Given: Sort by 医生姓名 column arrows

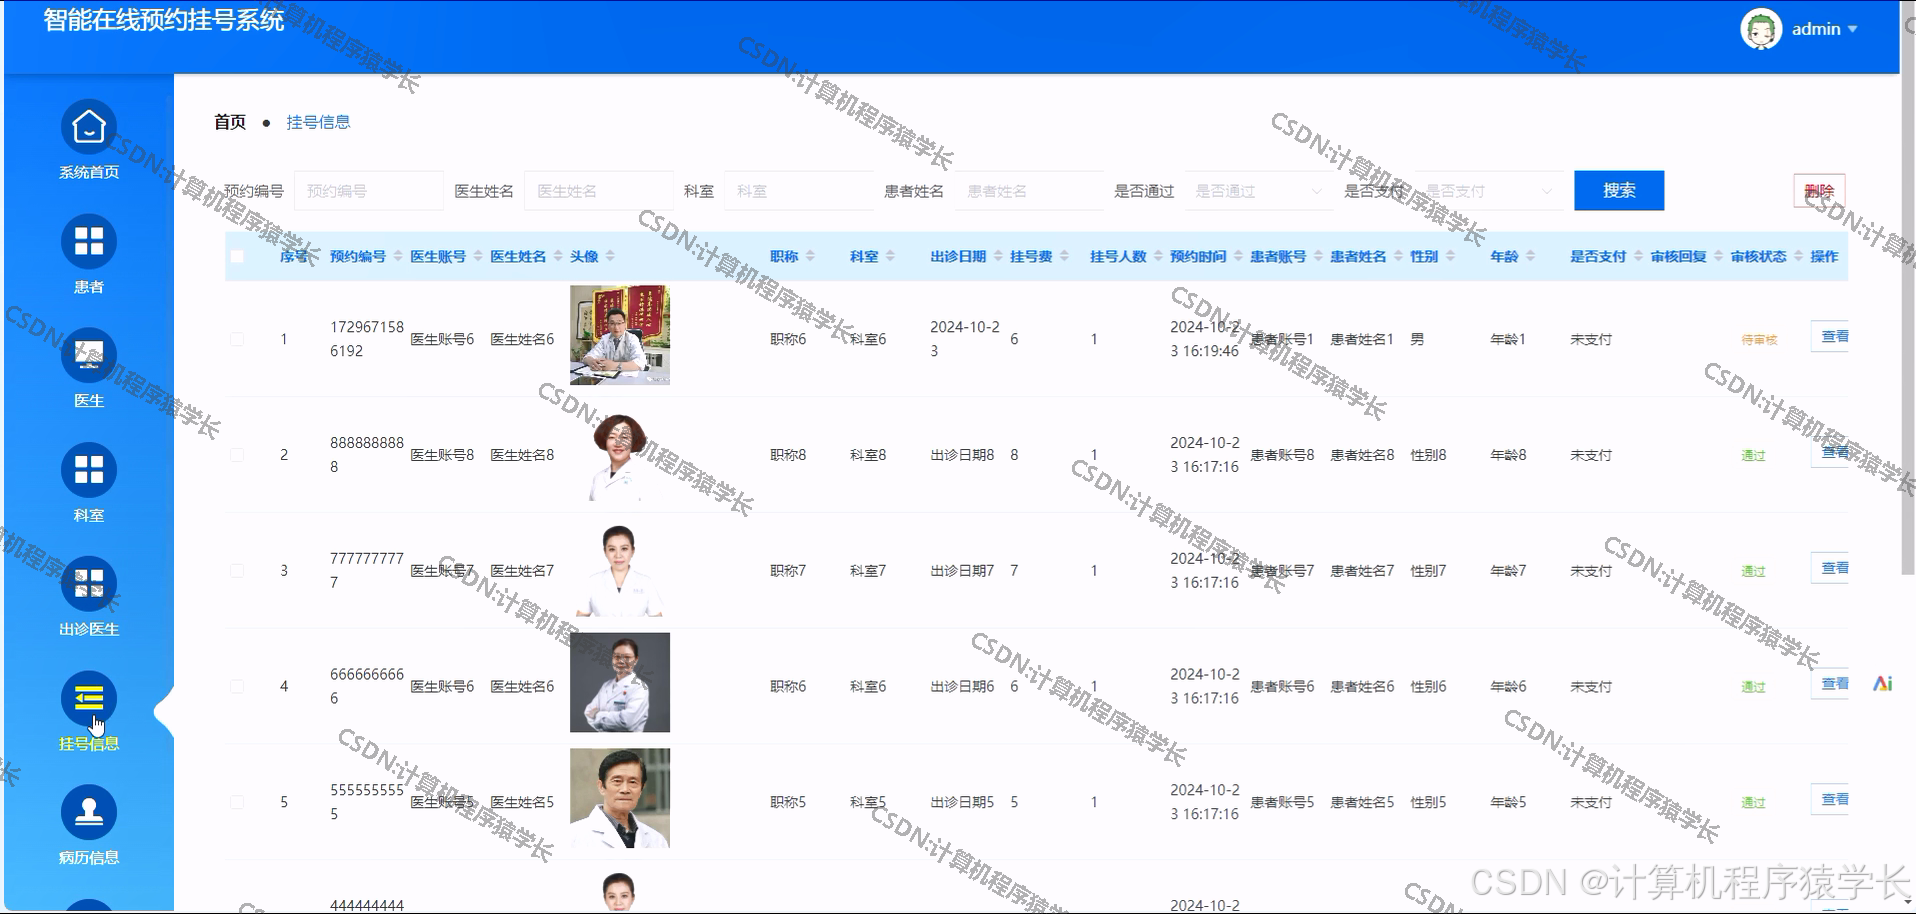Looking at the screenshot, I should point(558,257).
